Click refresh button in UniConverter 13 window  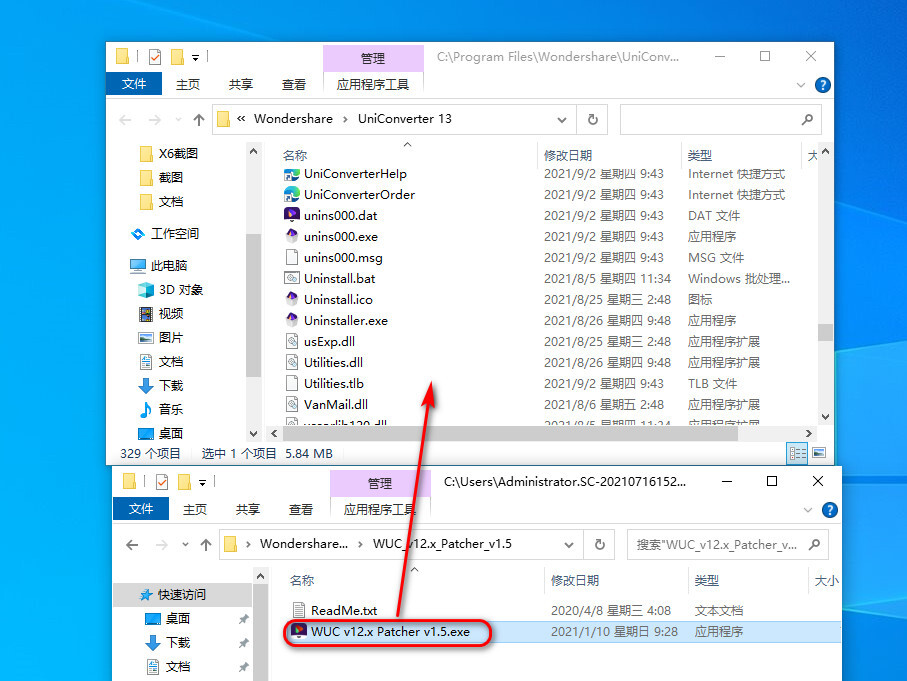592,119
